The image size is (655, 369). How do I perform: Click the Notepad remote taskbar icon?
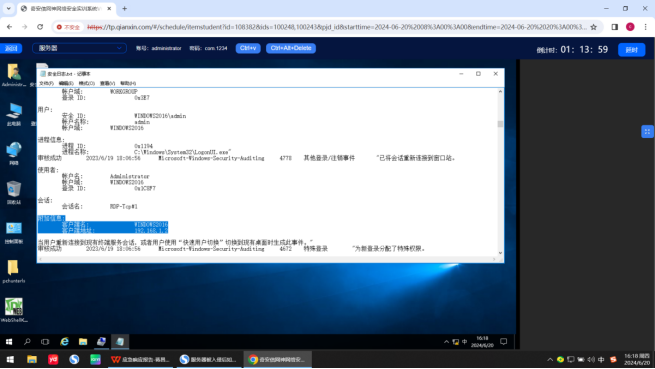tap(120, 342)
